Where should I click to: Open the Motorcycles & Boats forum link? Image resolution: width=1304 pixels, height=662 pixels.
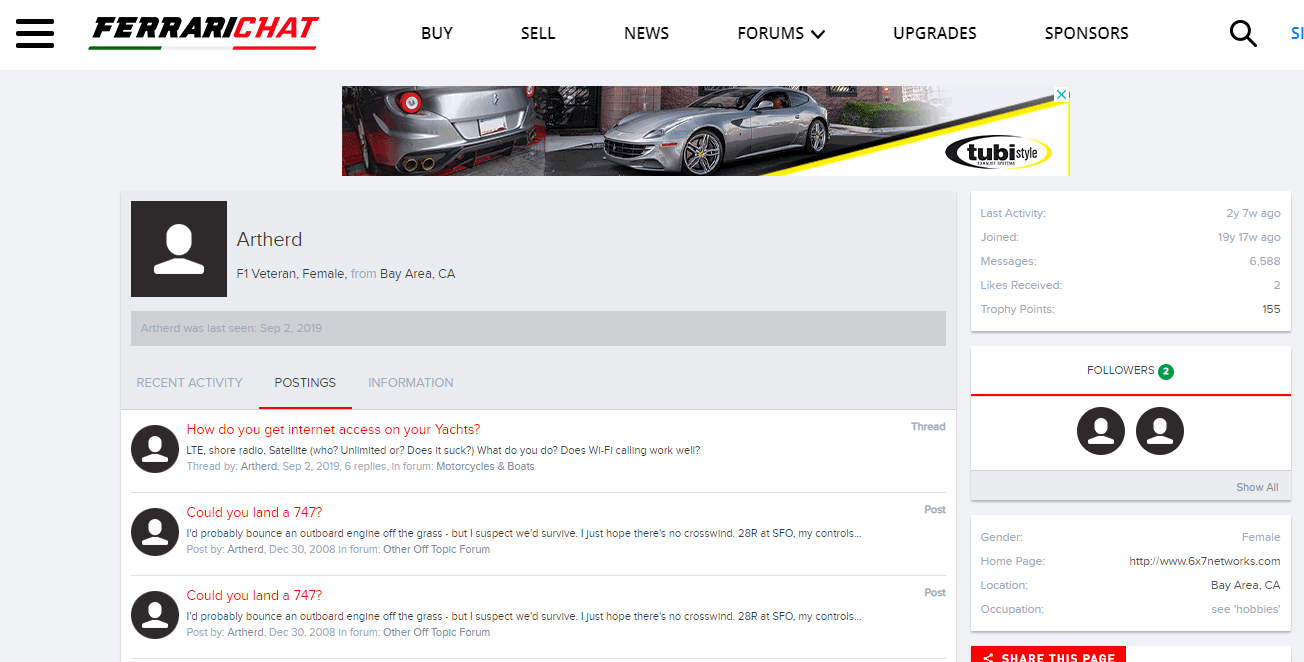pyautogui.click(x=485, y=467)
